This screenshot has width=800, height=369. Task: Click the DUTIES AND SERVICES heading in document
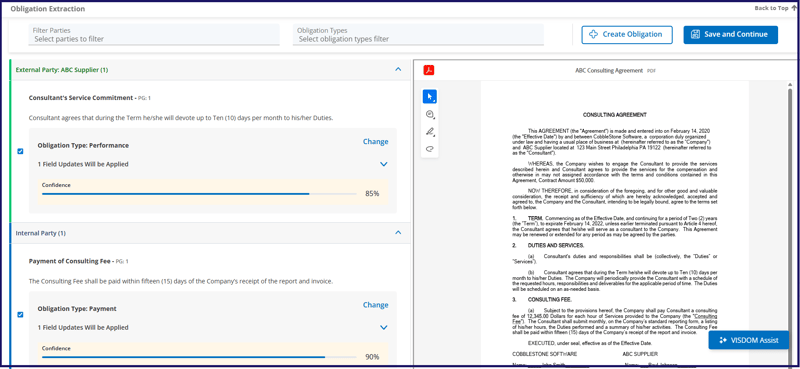tap(556, 245)
